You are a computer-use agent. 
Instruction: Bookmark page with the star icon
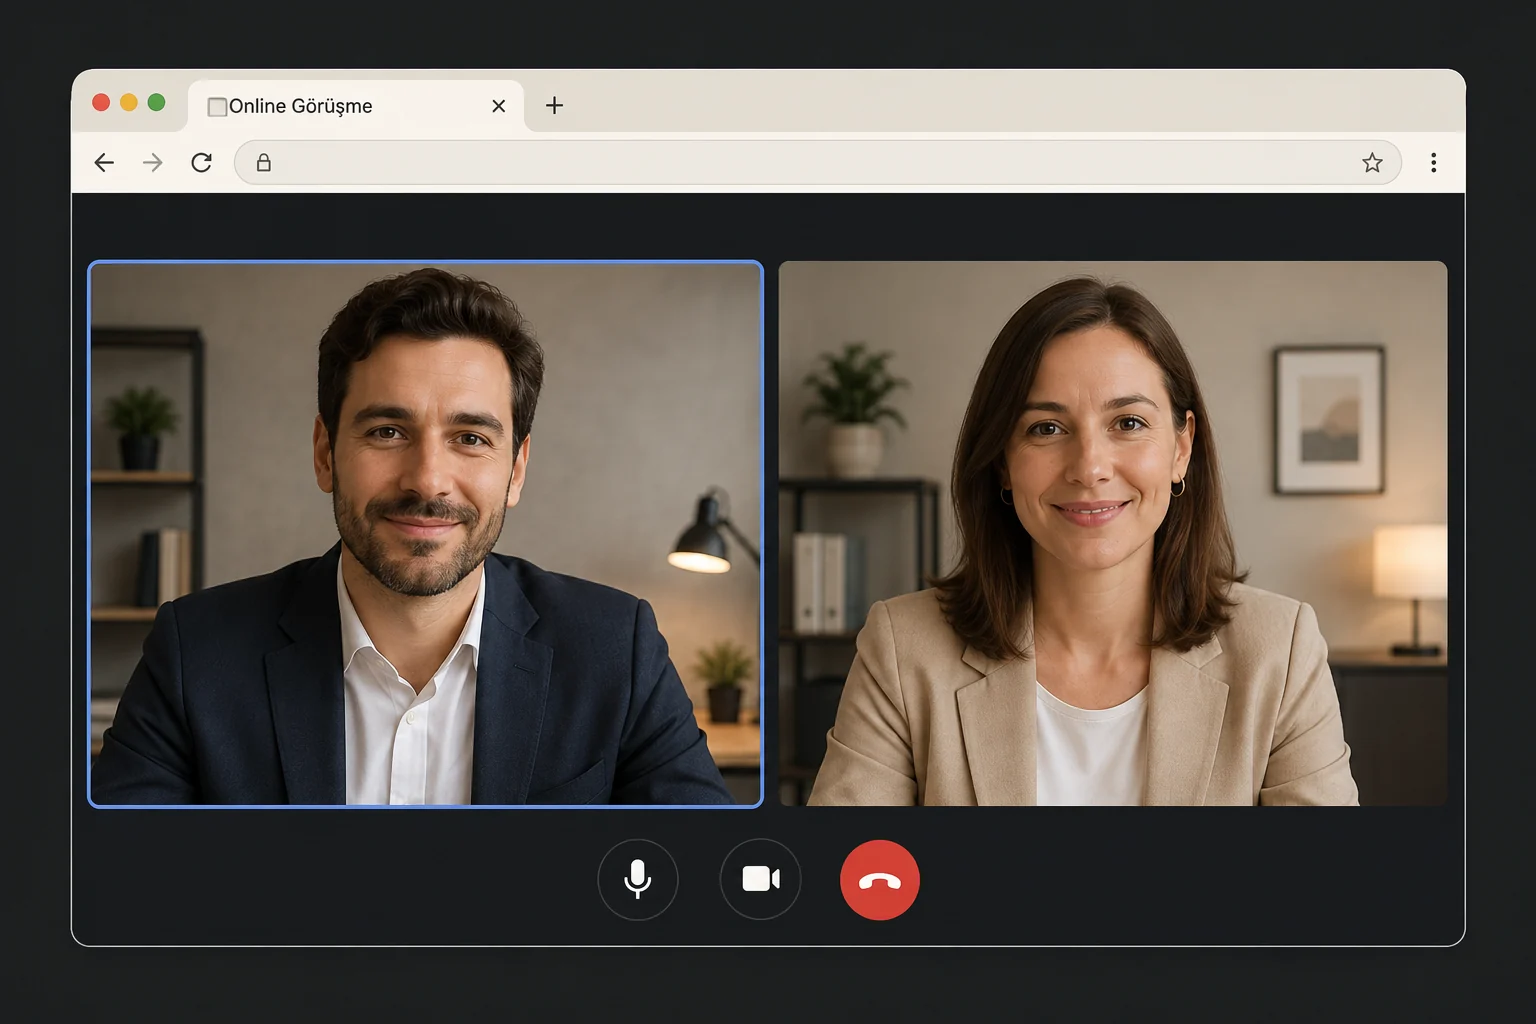click(1372, 162)
